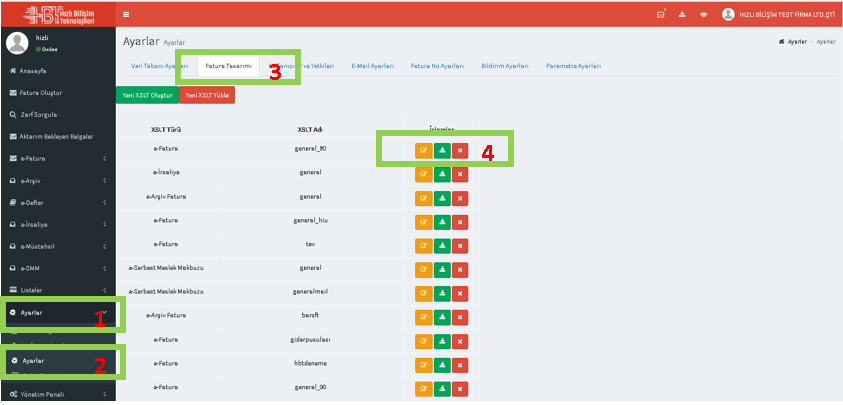Toggle the hamburger sidebar menu icon
Image resolution: width=843 pixels, height=405 pixels.
126,14
